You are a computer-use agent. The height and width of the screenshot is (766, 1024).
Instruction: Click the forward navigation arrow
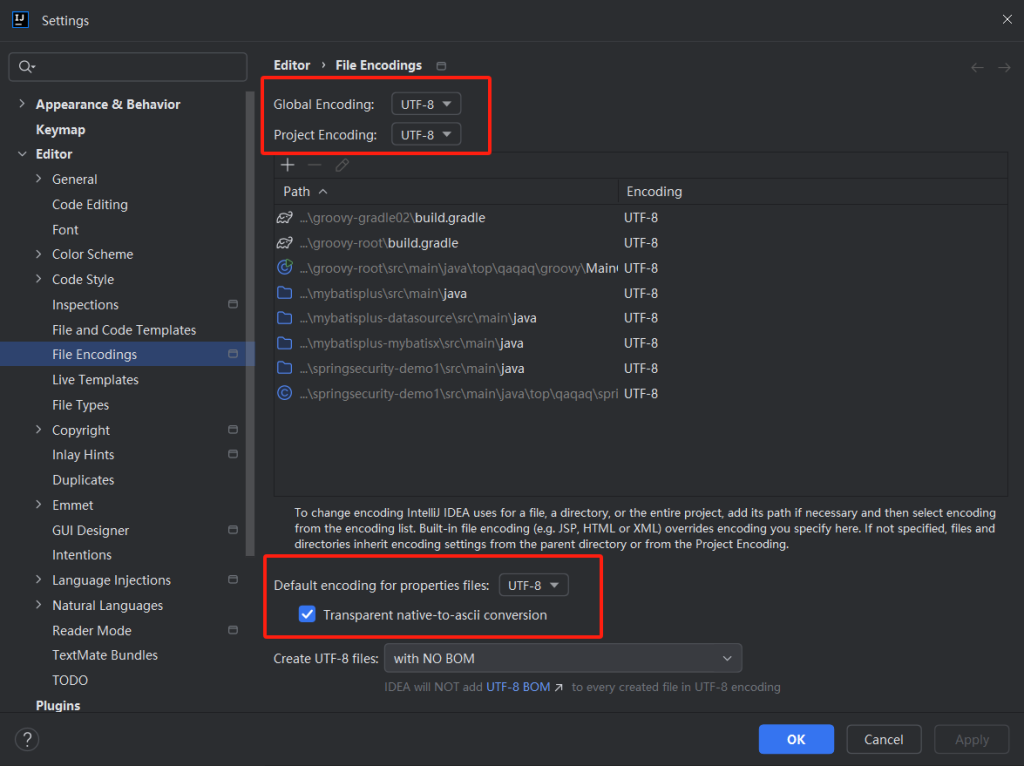(x=1004, y=67)
